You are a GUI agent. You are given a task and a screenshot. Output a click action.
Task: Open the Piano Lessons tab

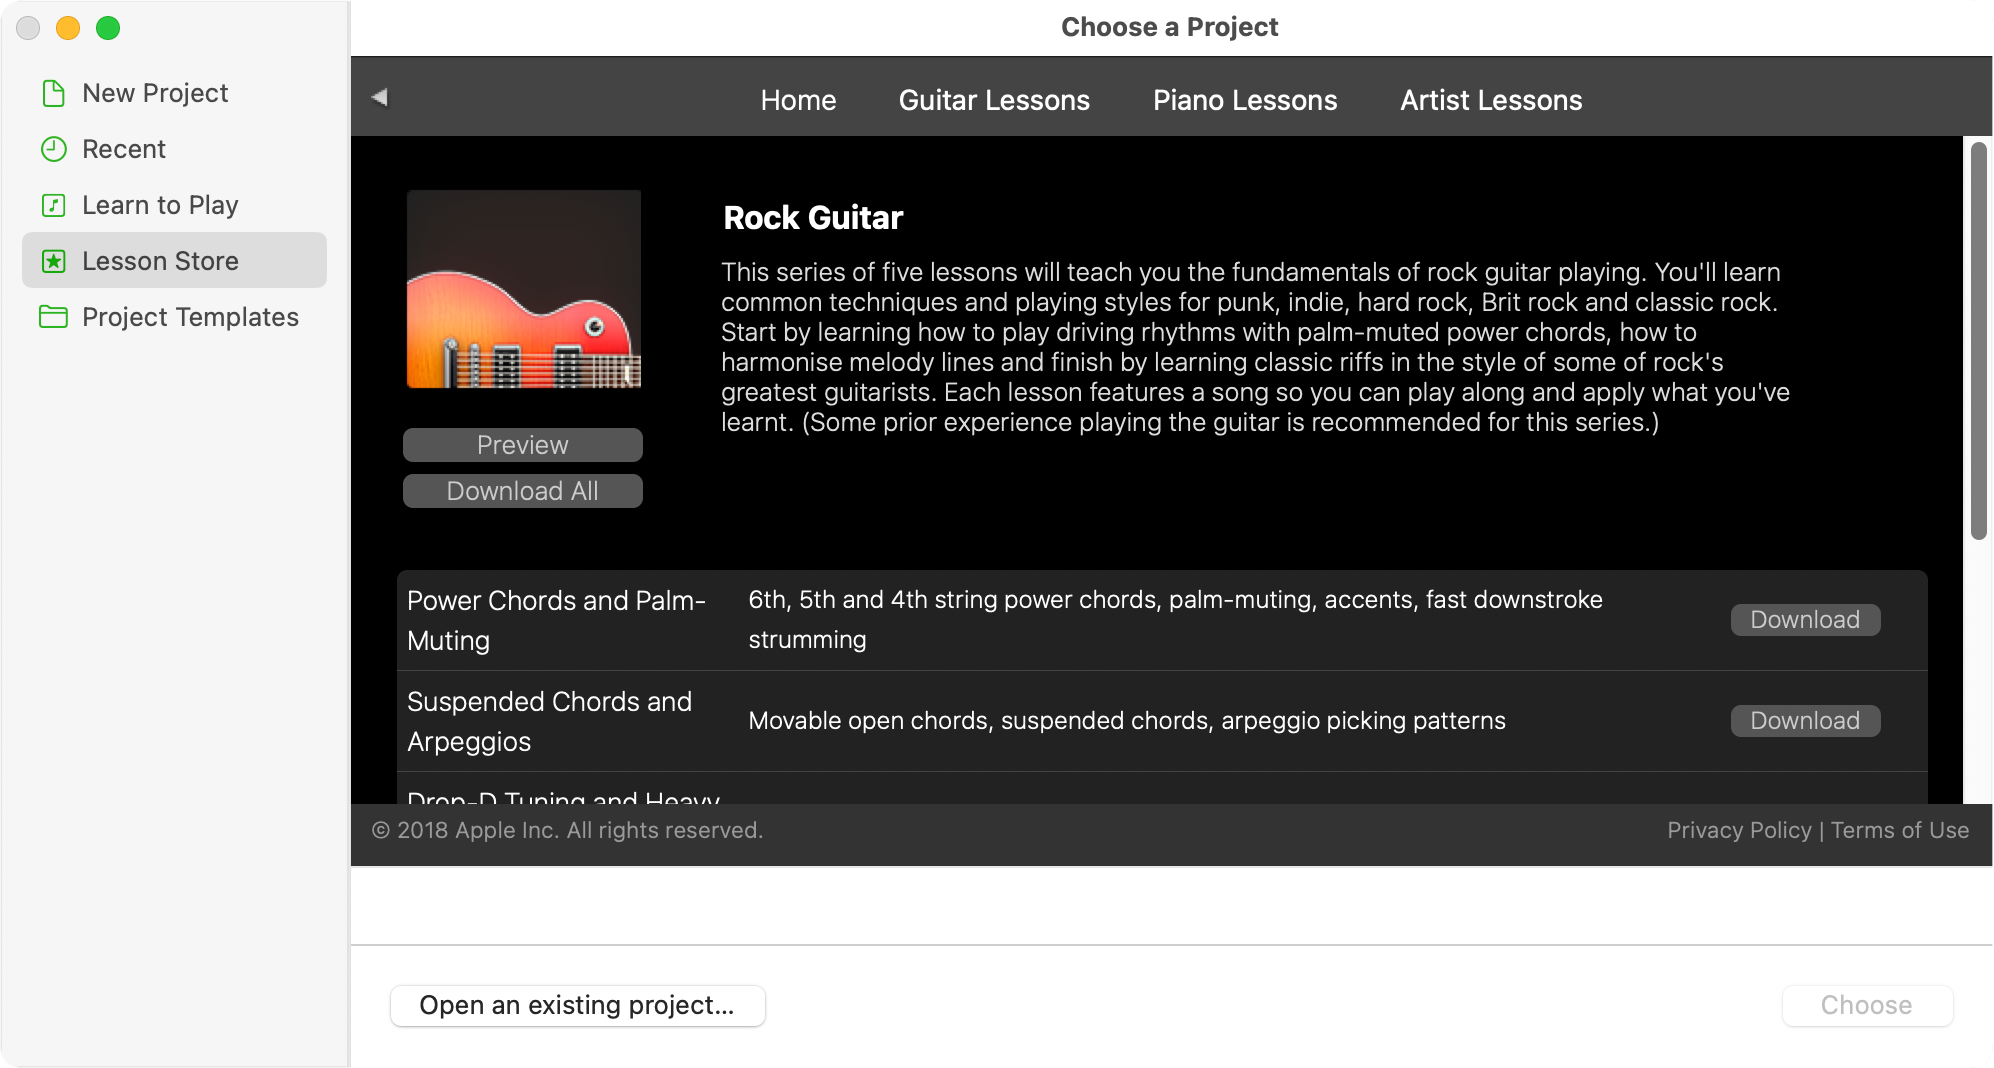pos(1245,100)
